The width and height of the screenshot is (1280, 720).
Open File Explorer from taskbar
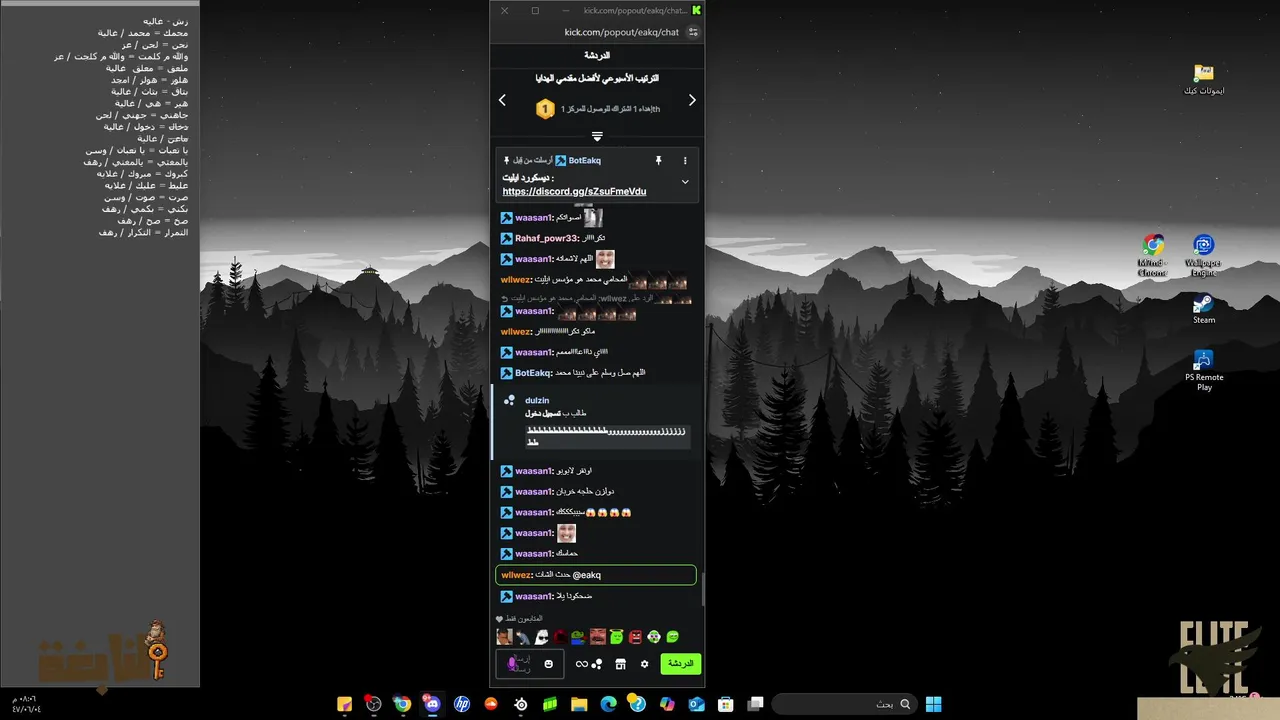click(579, 704)
